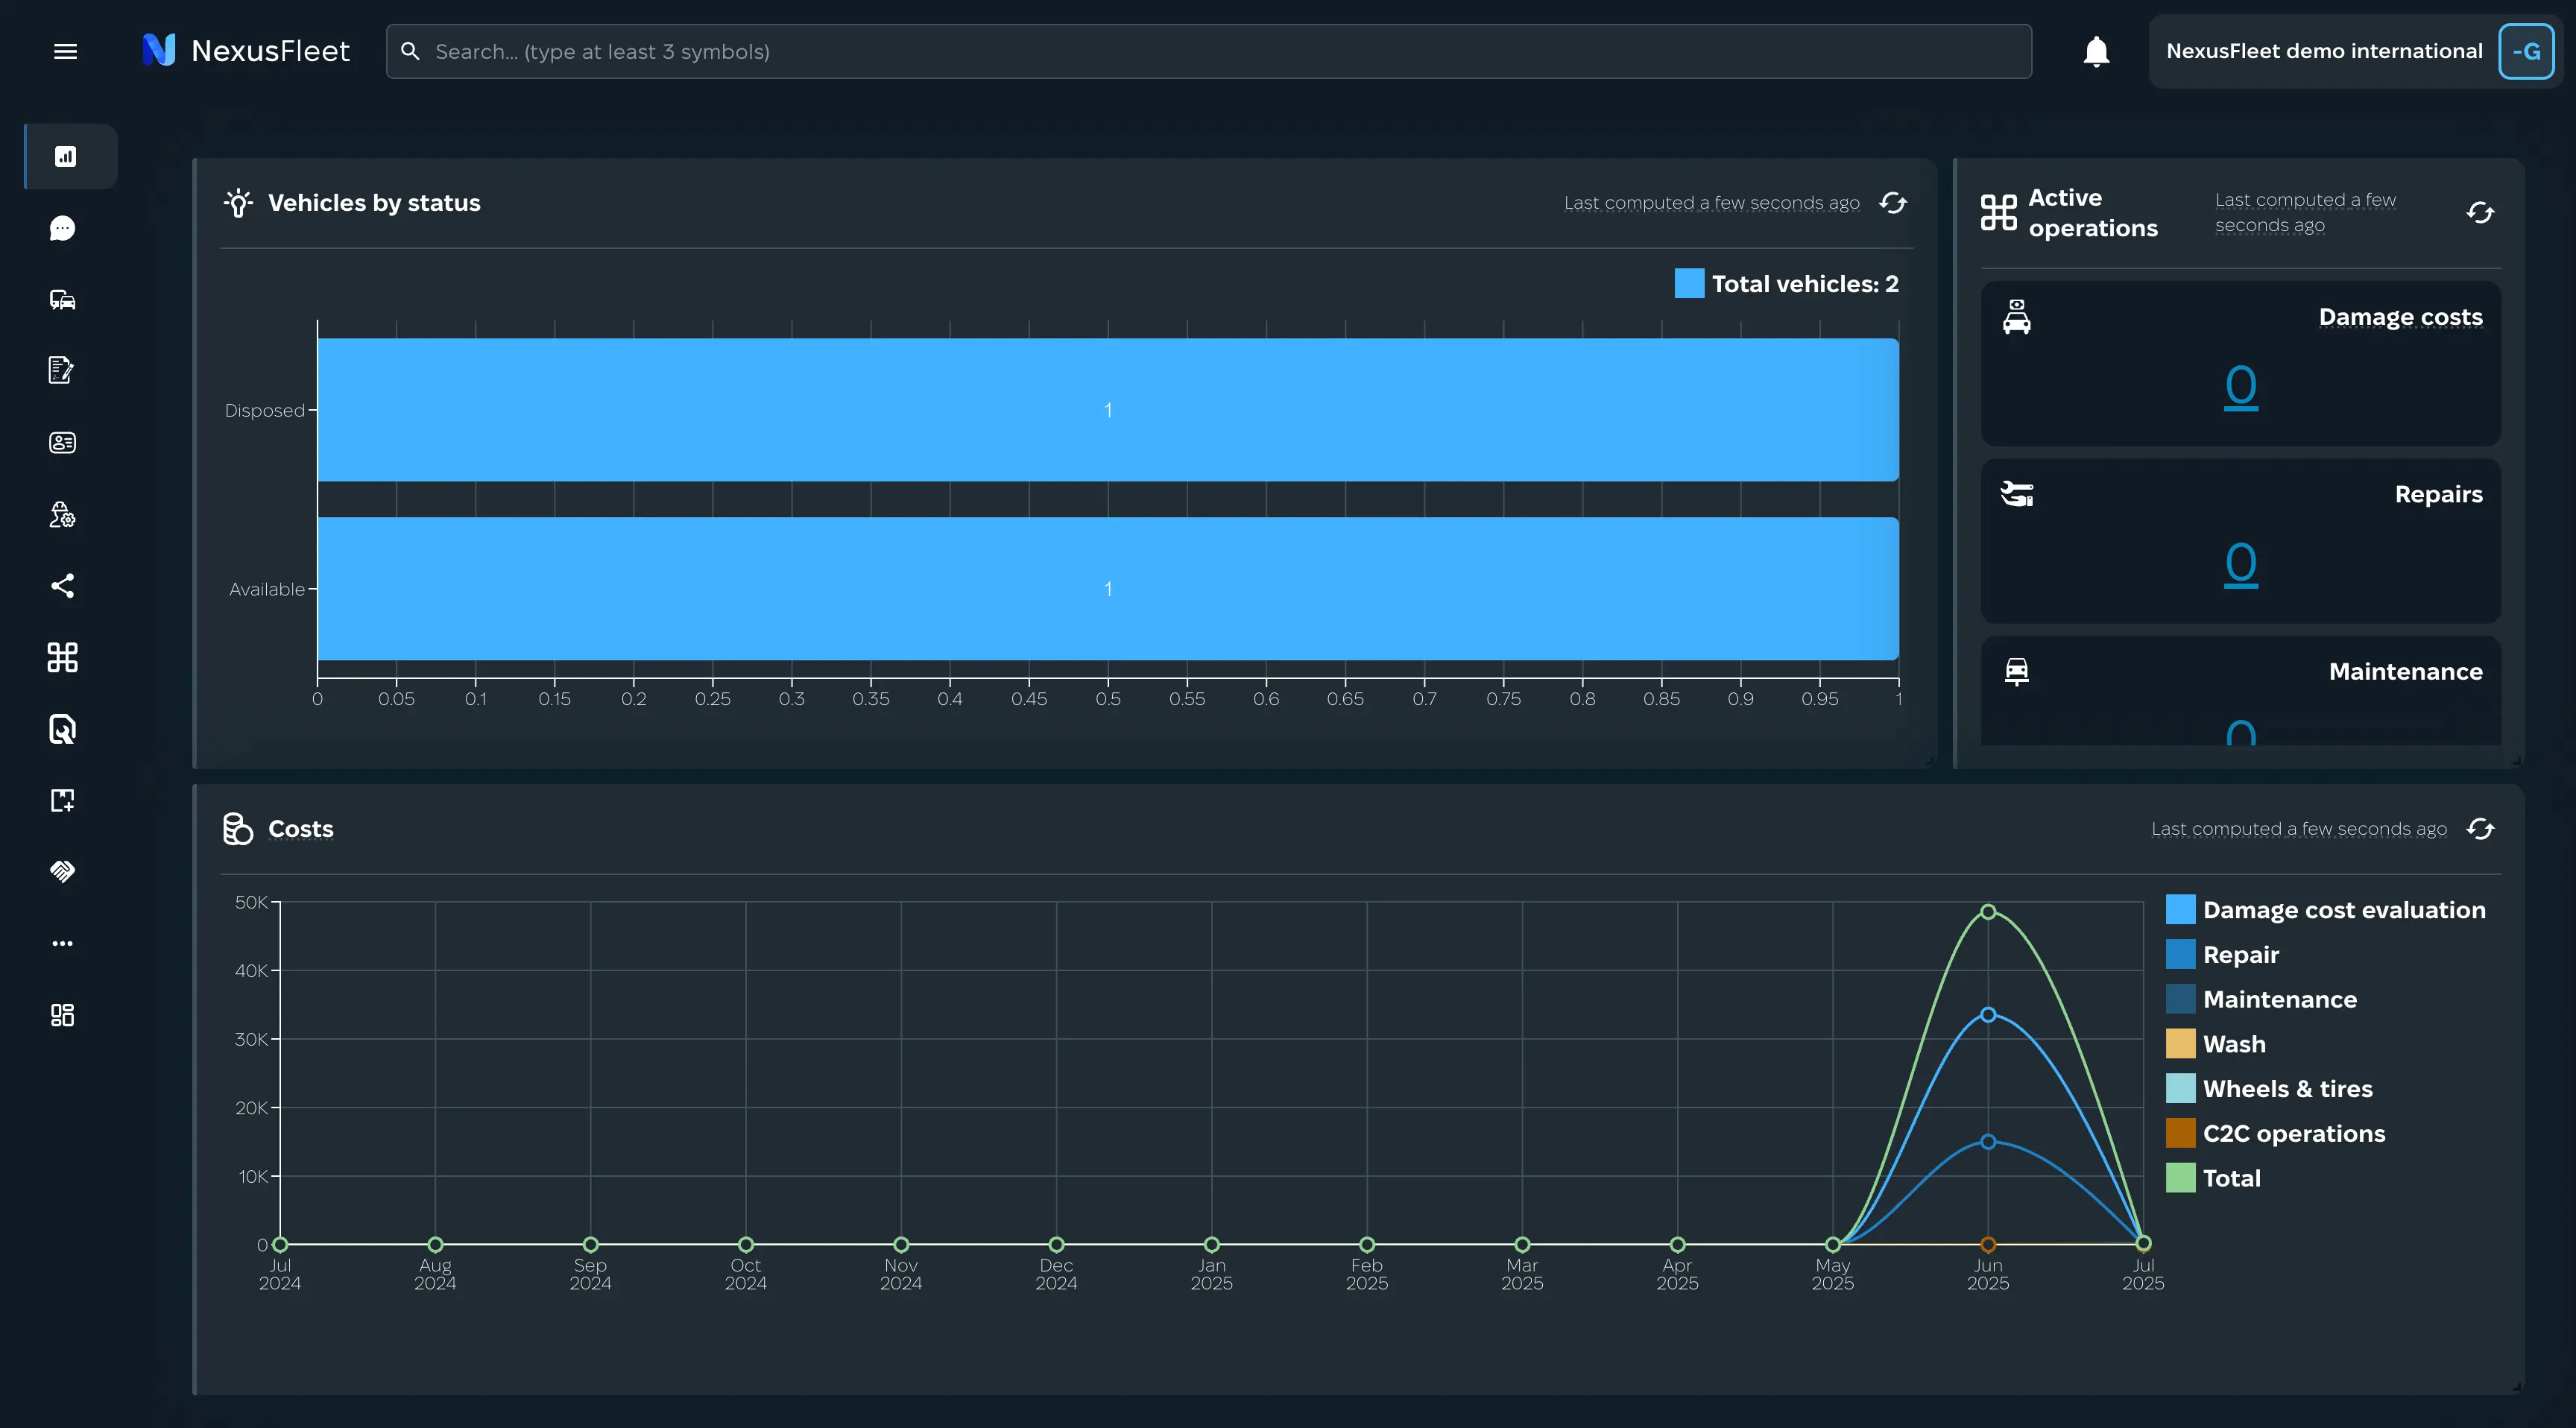Image resolution: width=2576 pixels, height=1428 pixels.
Task: Click the Maintenance legend color swatch
Action: coord(2180,999)
